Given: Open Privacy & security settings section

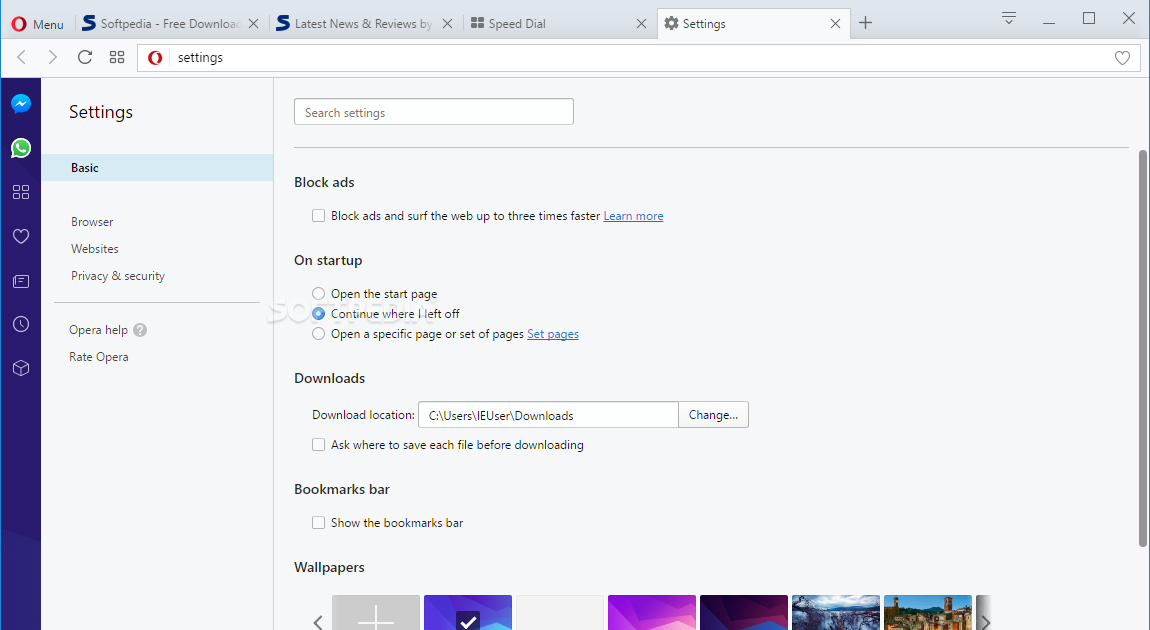Looking at the screenshot, I should [x=118, y=276].
